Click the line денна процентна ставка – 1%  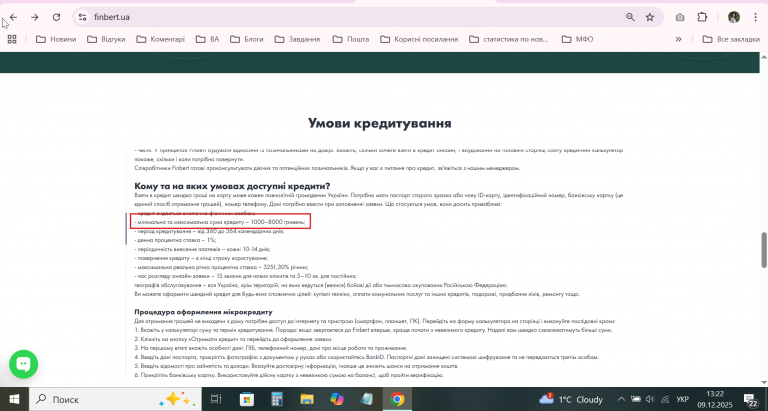coord(175,240)
